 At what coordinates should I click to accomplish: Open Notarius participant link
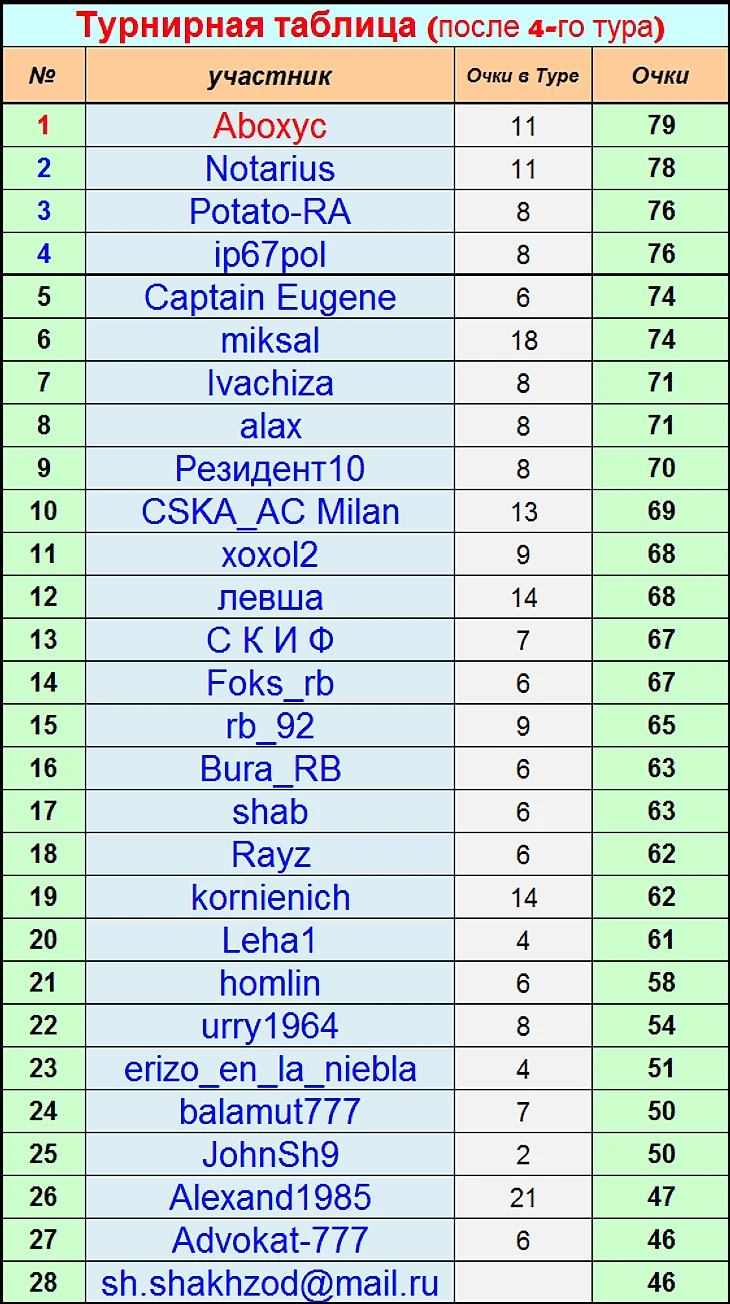(270, 169)
